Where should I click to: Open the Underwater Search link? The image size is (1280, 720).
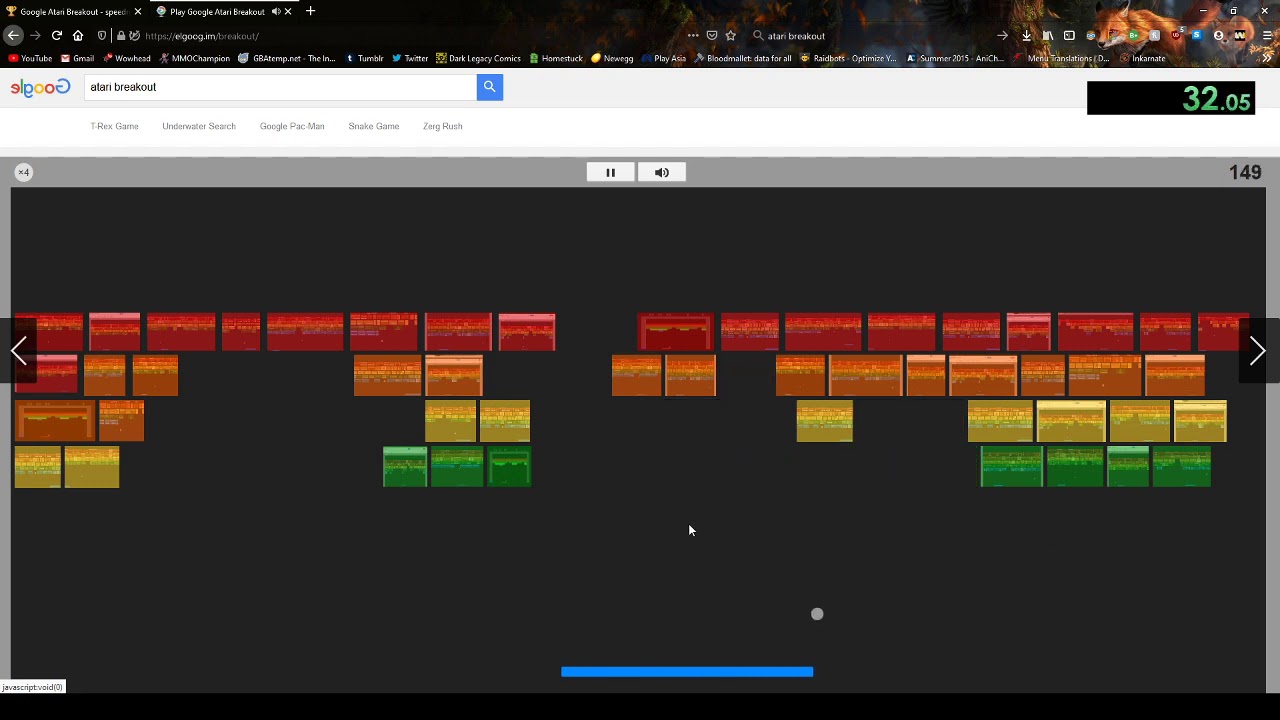tap(199, 126)
